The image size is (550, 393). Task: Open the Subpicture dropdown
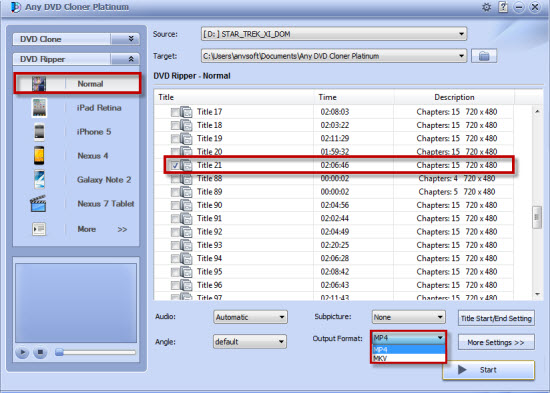pyautogui.click(x=409, y=317)
